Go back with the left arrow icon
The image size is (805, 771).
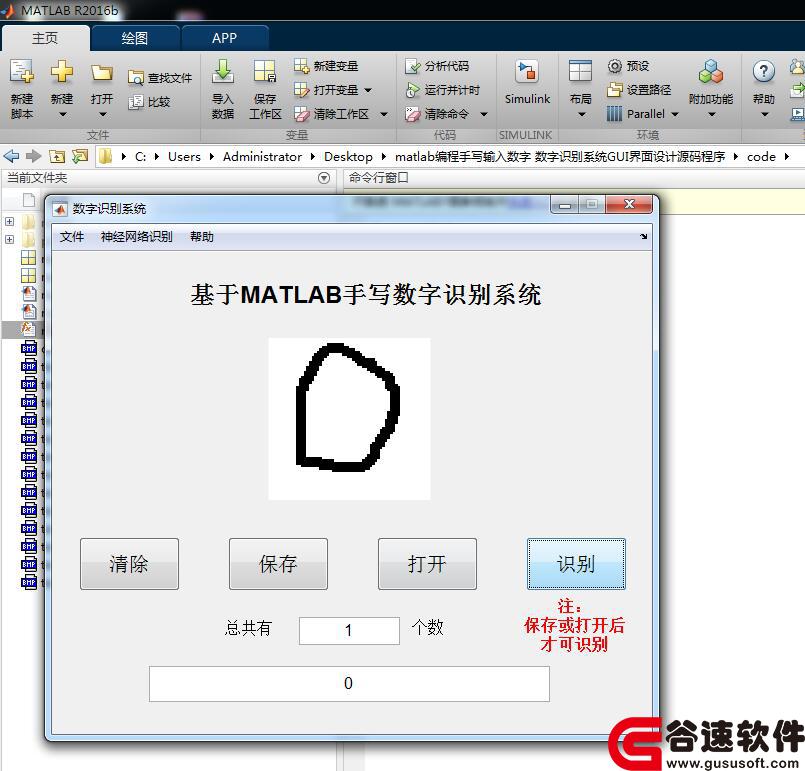(11, 156)
